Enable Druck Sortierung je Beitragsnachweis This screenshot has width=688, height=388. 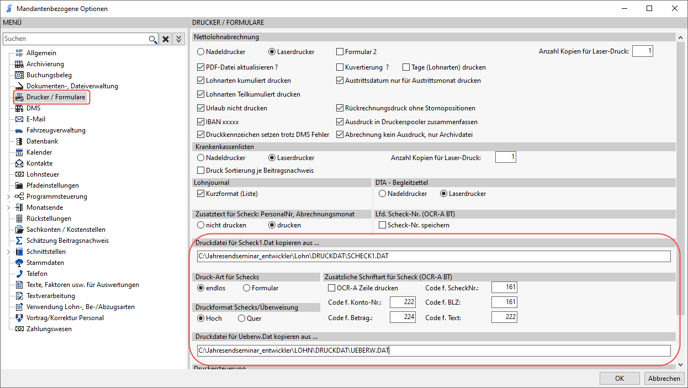coord(201,170)
